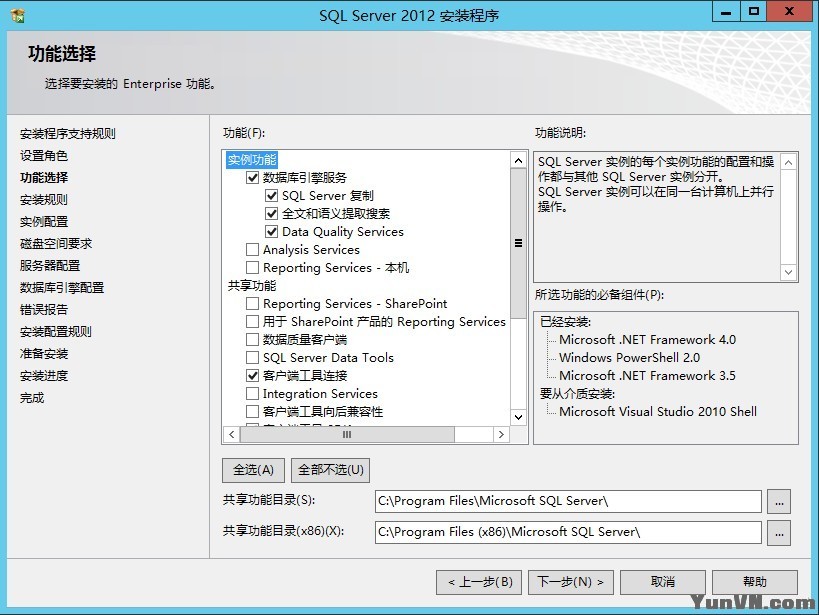This screenshot has width=819, height=615.
Task: Select 安装程序支持规则 step
Action: click(68, 134)
